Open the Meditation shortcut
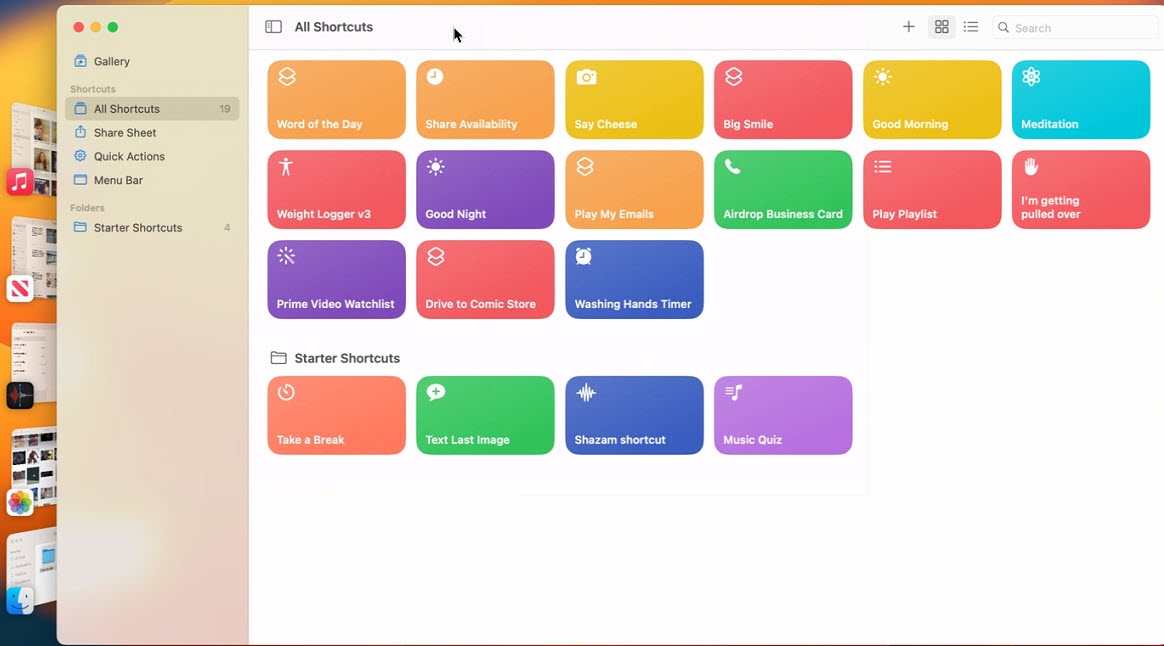 (1080, 99)
